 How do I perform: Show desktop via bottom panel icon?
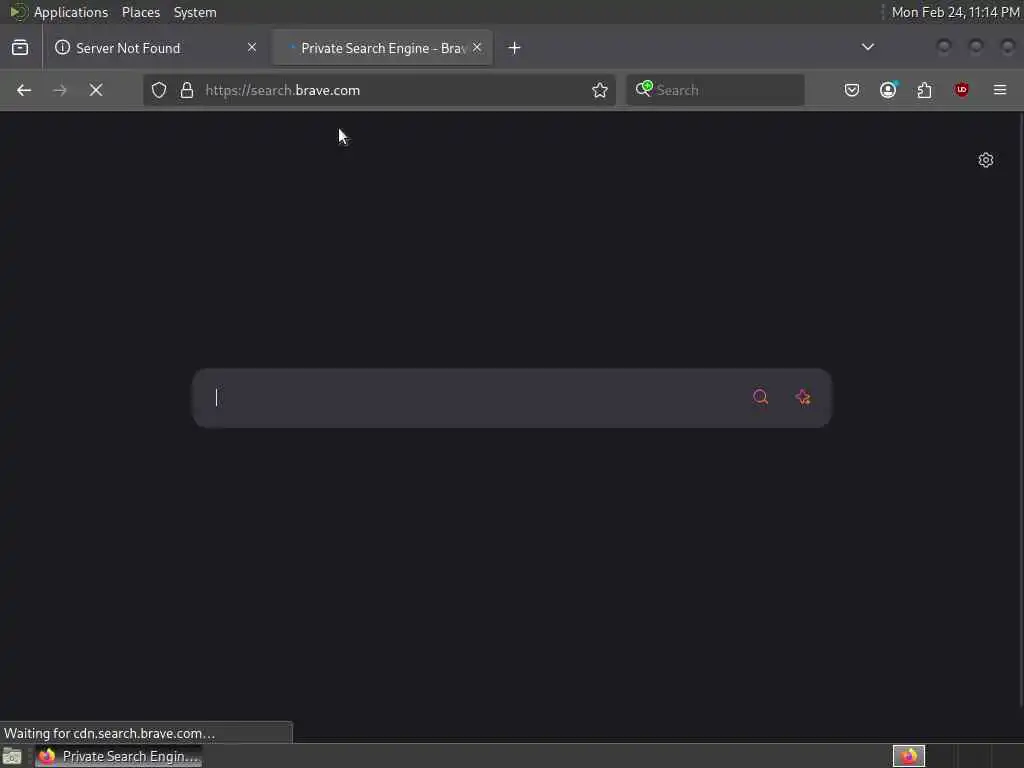[x=12, y=756]
